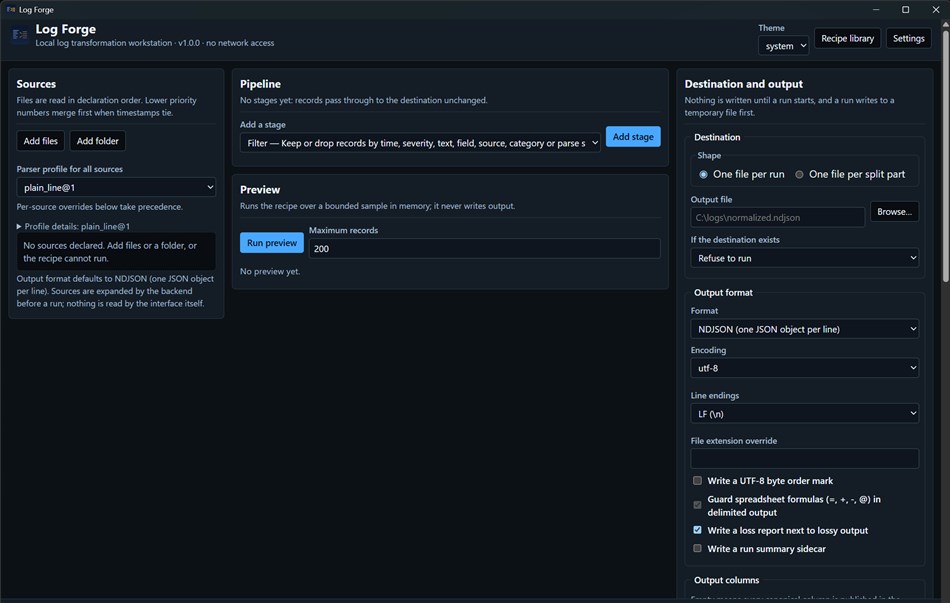950x603 pixels.
Task: Toggle Guard spreadsheet formulas checkbox
Action: [697, 505]
